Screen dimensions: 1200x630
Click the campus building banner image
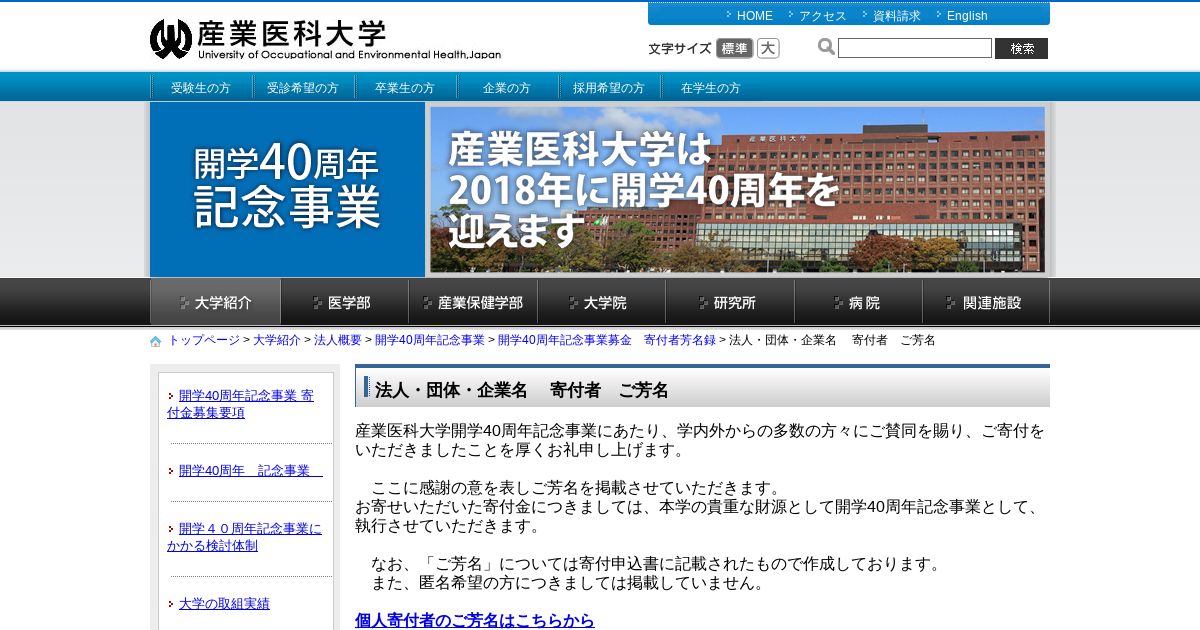(738, 189)
